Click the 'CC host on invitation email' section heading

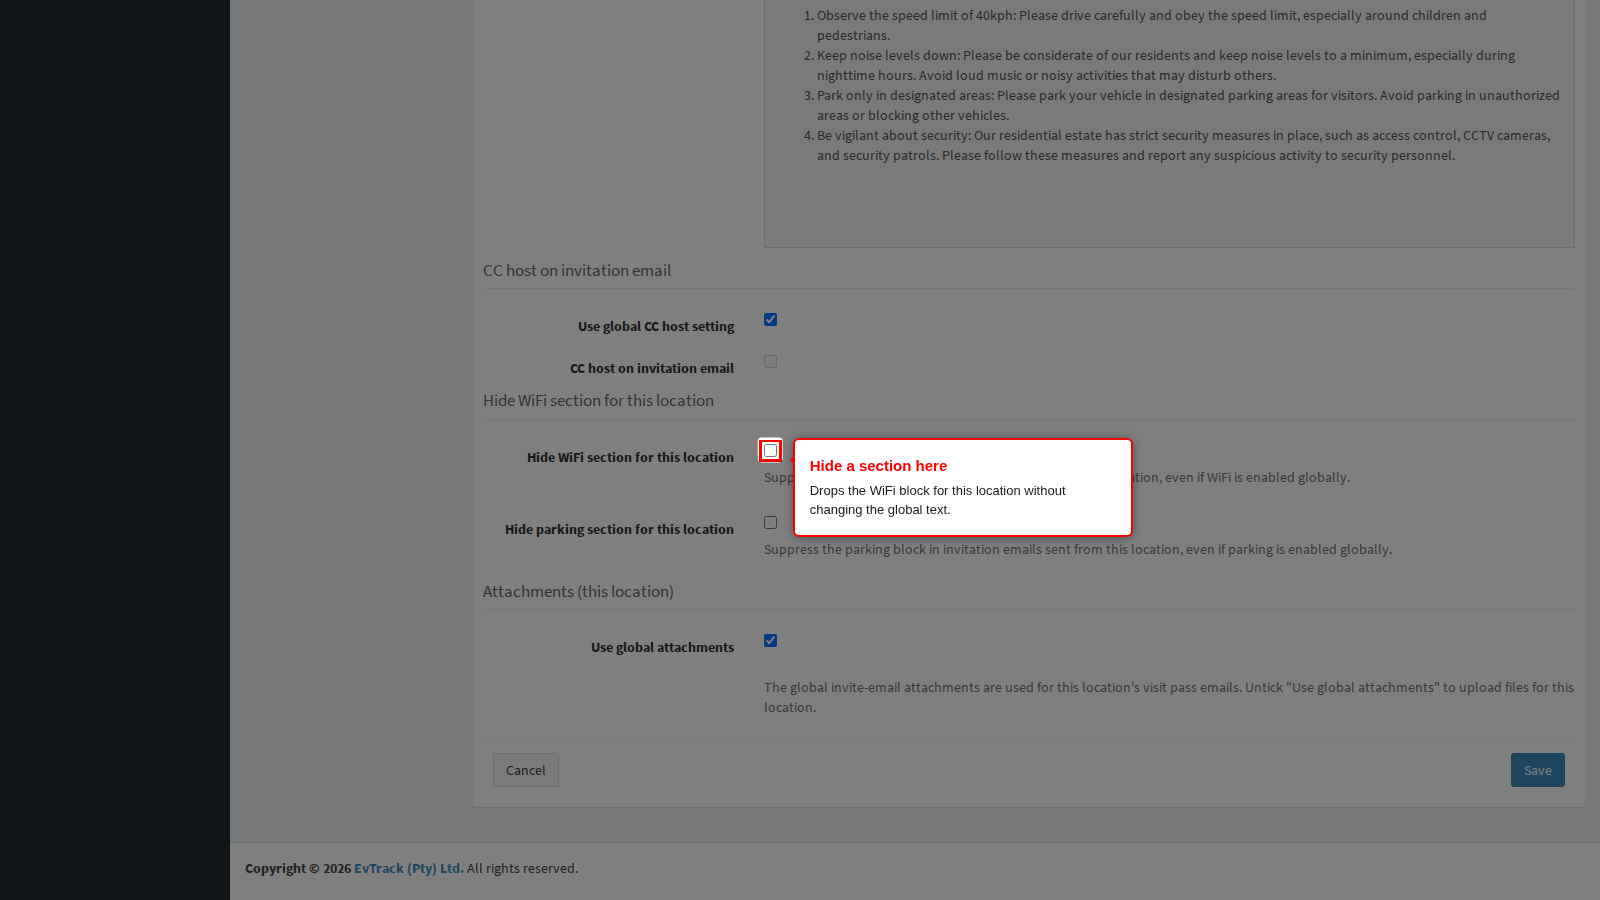pyautogui.click(x=577, y=270)
